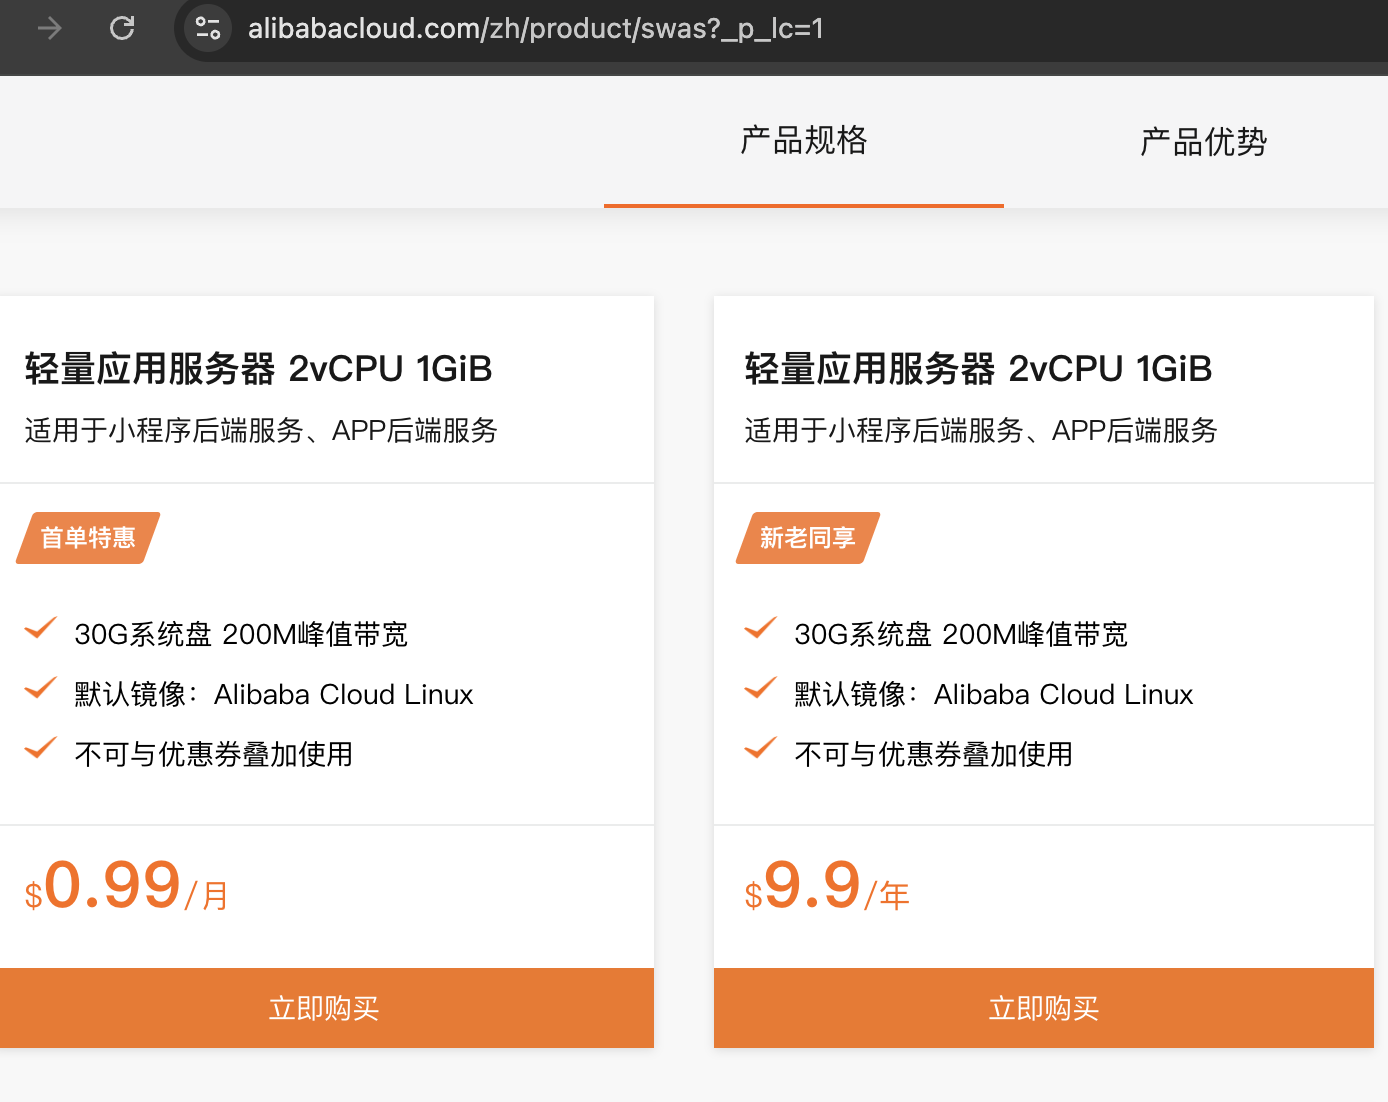
Task: Click the browser forward arrow
Action: coord(49,28)
